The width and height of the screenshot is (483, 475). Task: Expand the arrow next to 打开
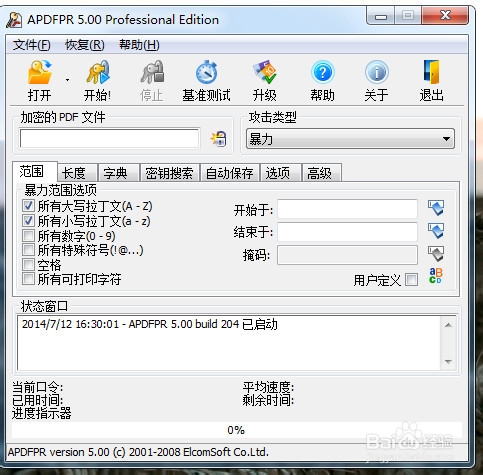pos(67,80)
